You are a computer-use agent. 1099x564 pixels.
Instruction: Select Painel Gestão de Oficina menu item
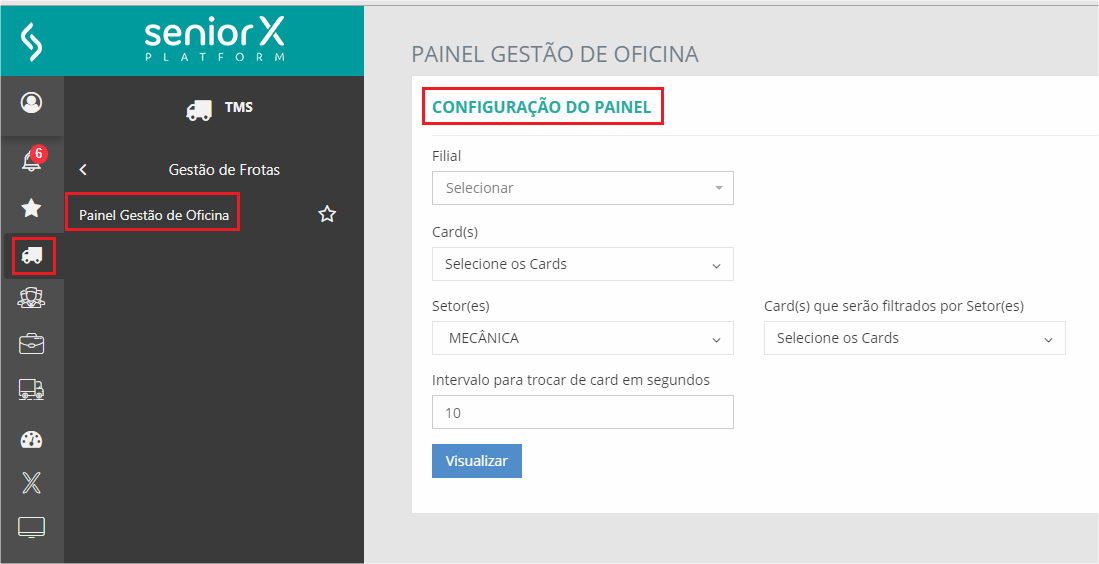click(x=154, y=214)
